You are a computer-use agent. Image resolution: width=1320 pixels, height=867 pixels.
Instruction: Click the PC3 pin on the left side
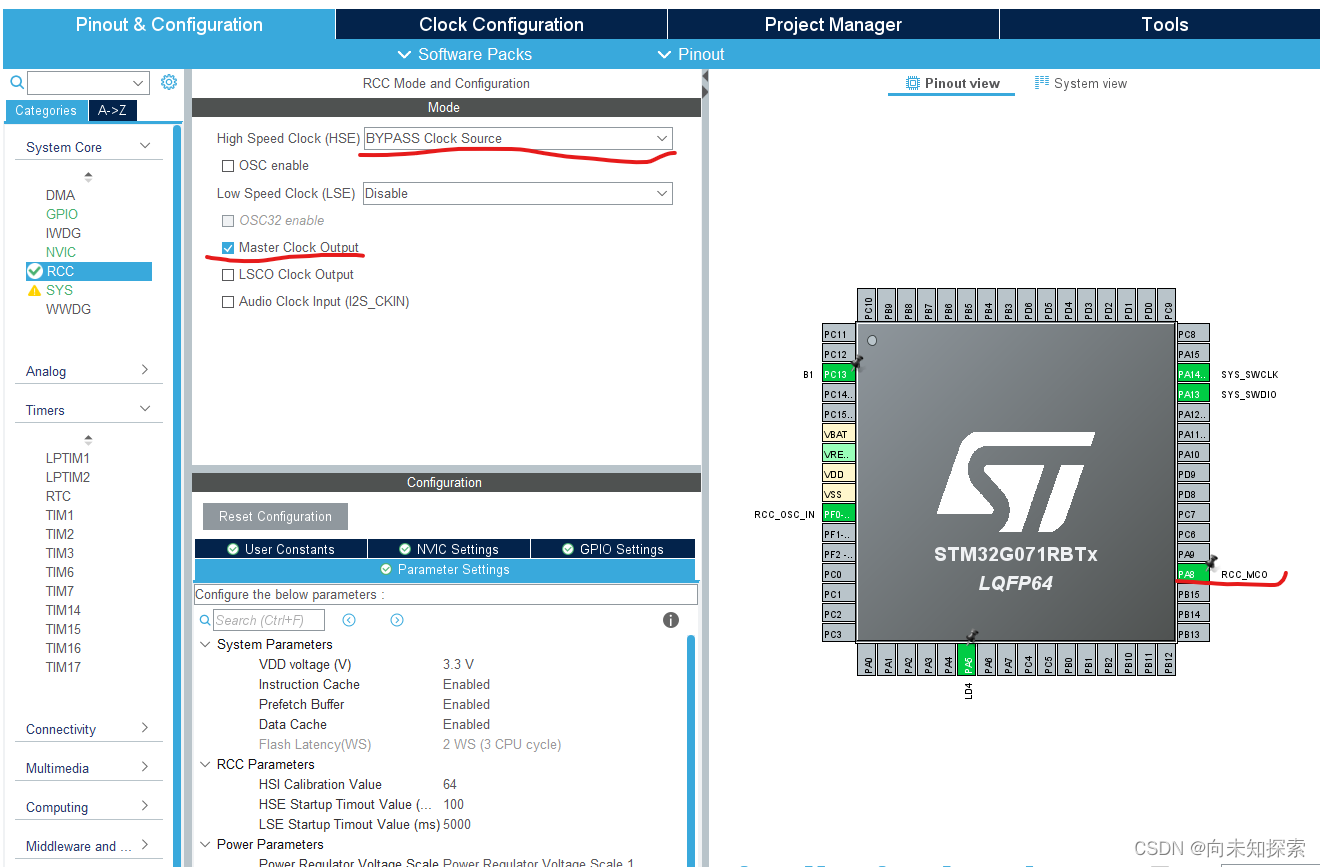tap(838, 634)
